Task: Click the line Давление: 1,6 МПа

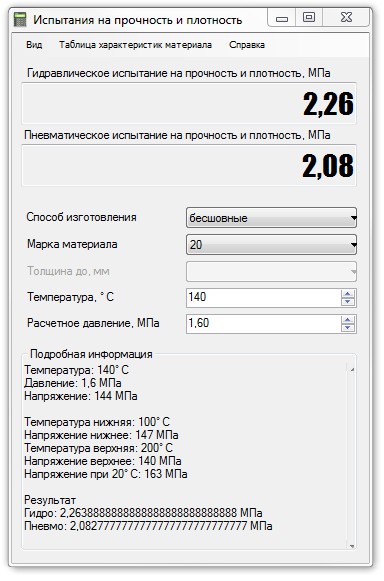Action: tap(73, 383)
